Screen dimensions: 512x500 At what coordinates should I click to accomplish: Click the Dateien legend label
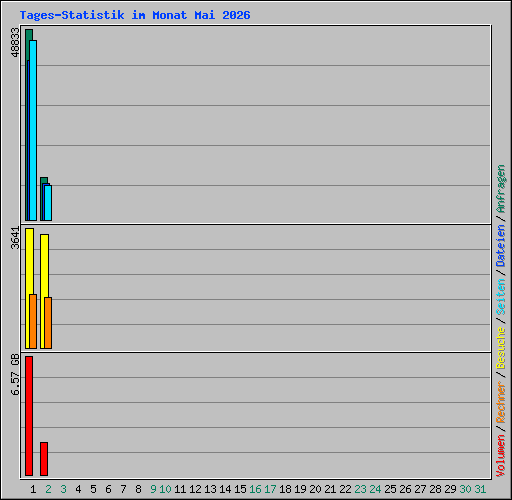pyautogui.click(x=501, y=246)
